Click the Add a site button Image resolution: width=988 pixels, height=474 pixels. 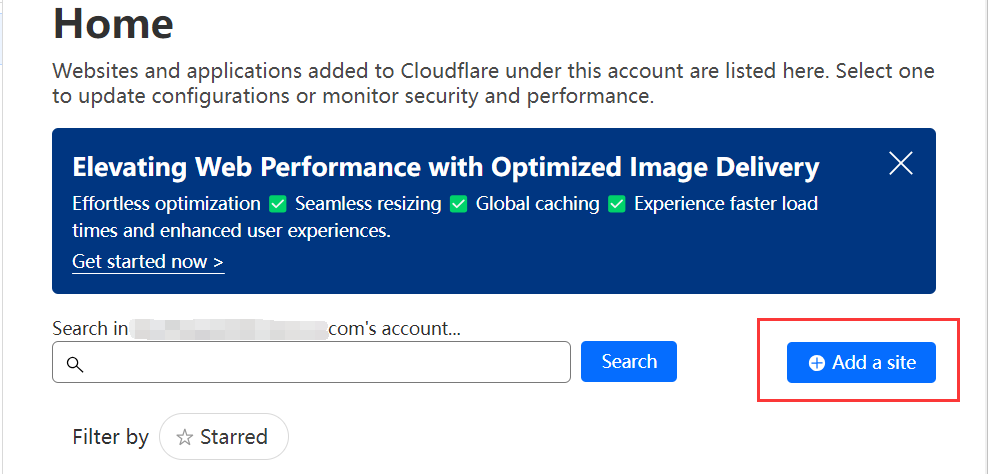(x=861, y=362)
